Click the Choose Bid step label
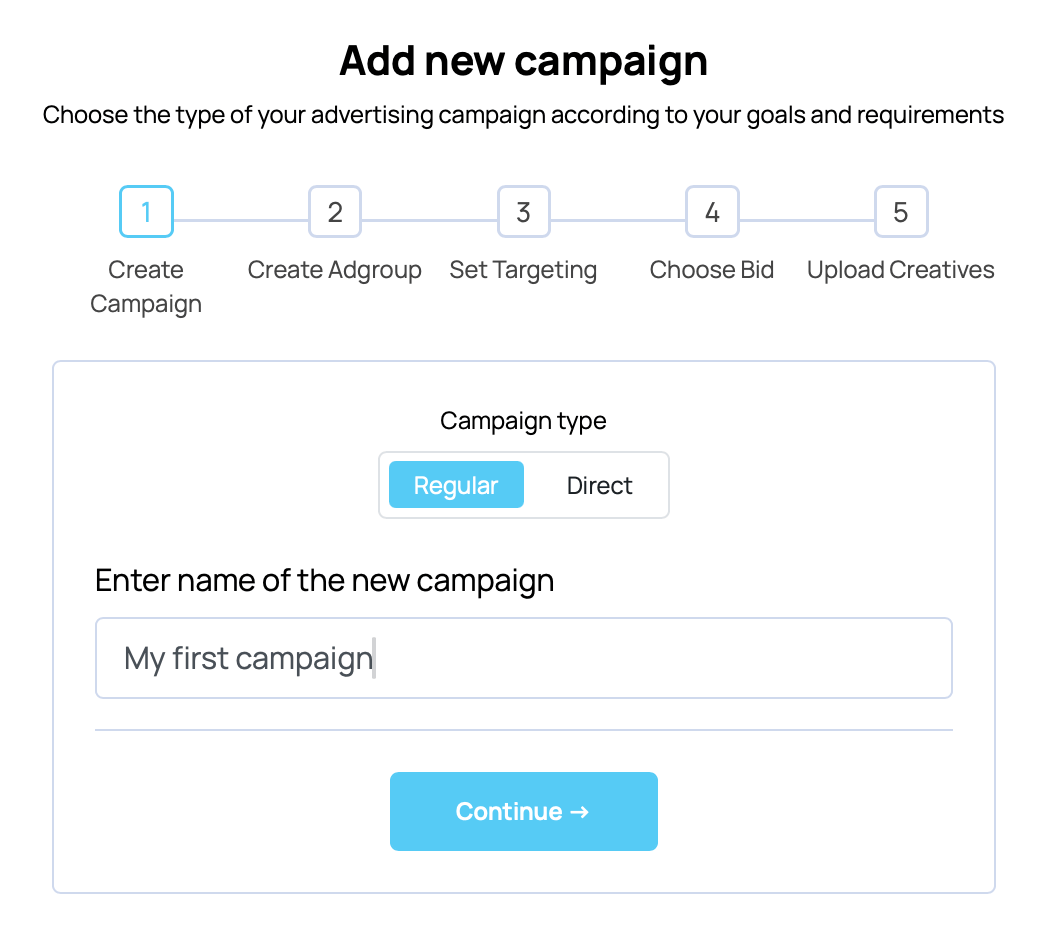The height and width of the screenshot is (948, 1052). 712,269
